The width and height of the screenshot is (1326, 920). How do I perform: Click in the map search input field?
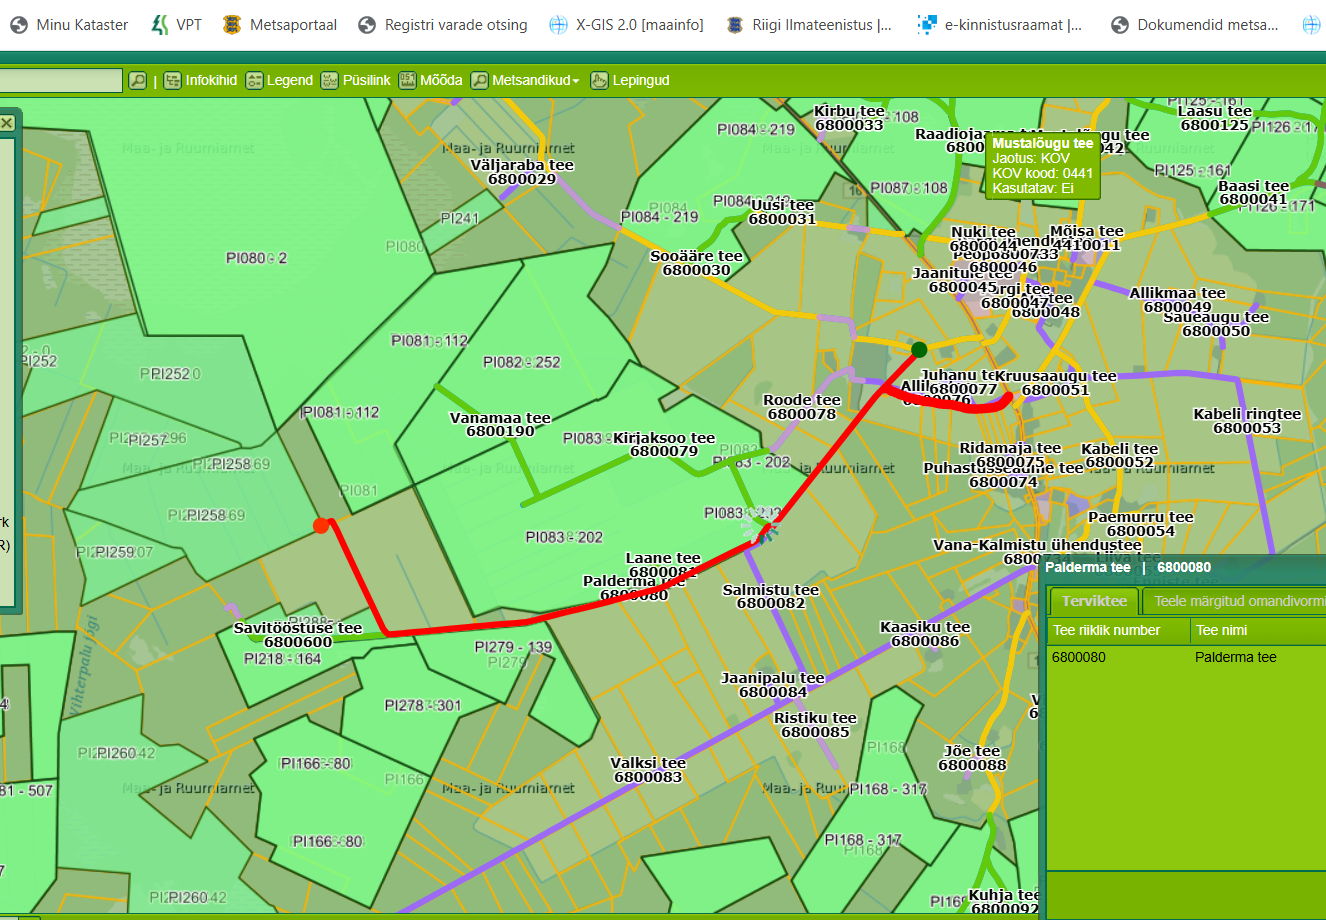coord(60,81)
